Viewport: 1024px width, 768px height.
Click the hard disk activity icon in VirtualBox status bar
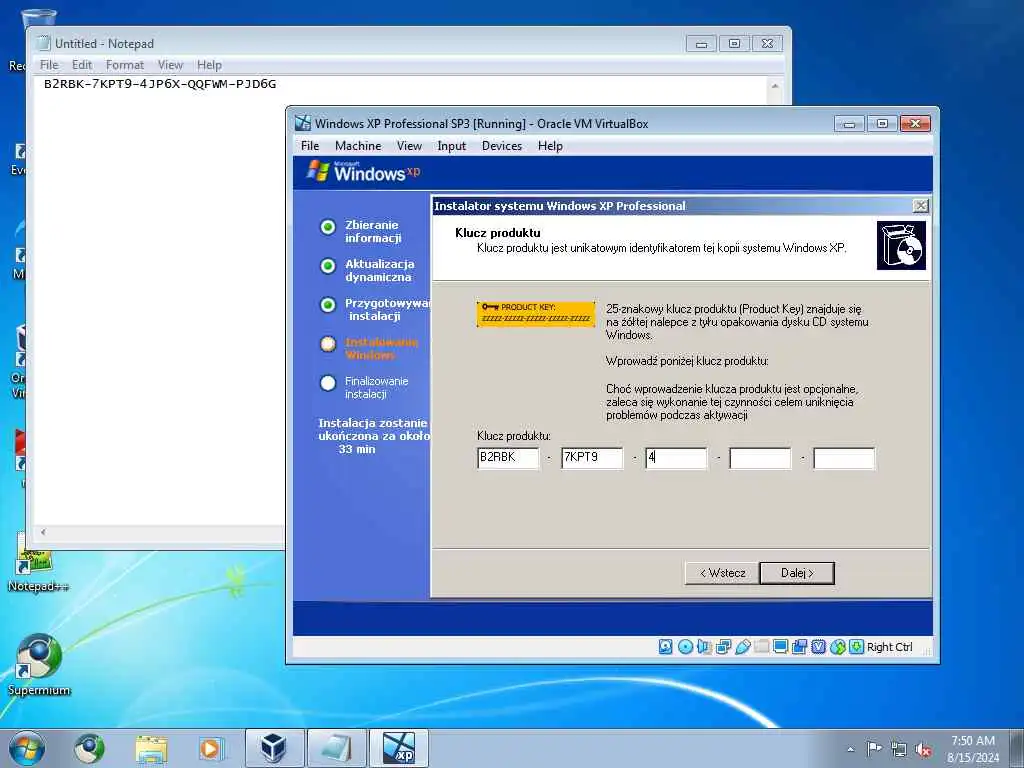point(665,647)
